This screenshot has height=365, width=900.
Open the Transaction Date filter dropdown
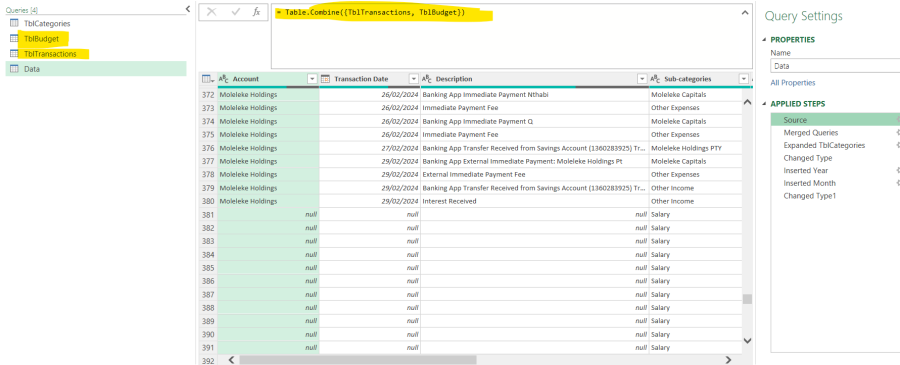tap(413, 79)
